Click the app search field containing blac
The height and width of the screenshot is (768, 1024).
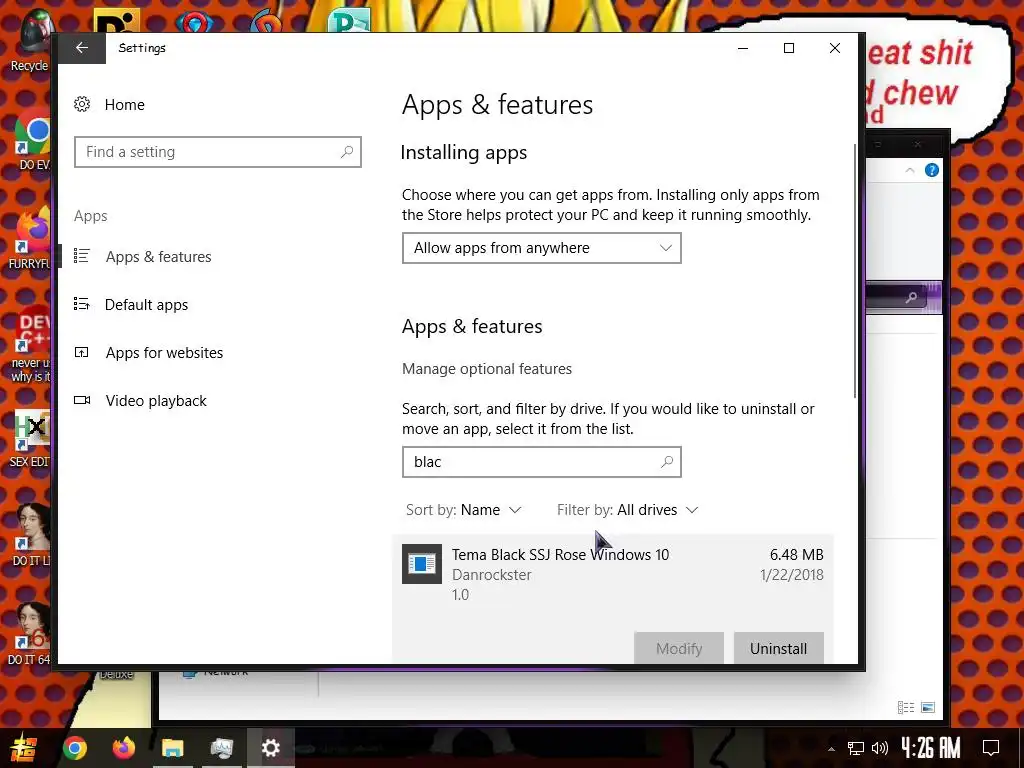[541, 462]
